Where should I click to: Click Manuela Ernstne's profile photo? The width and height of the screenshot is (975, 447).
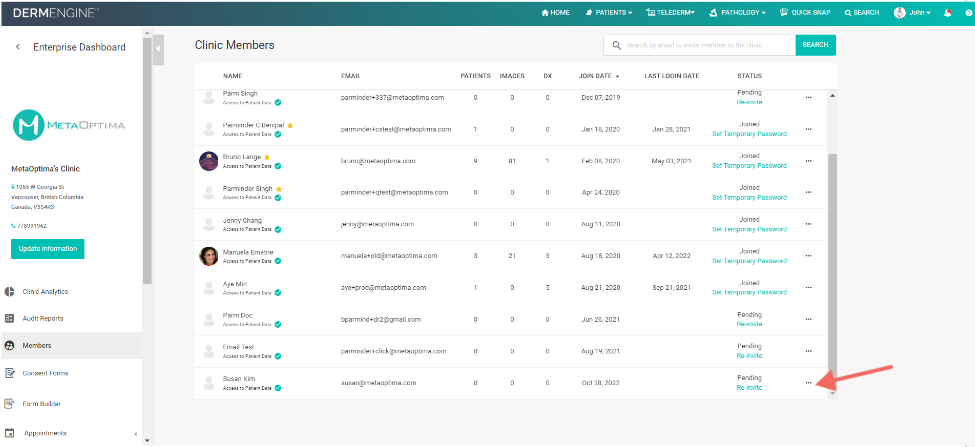pos(208,256)
